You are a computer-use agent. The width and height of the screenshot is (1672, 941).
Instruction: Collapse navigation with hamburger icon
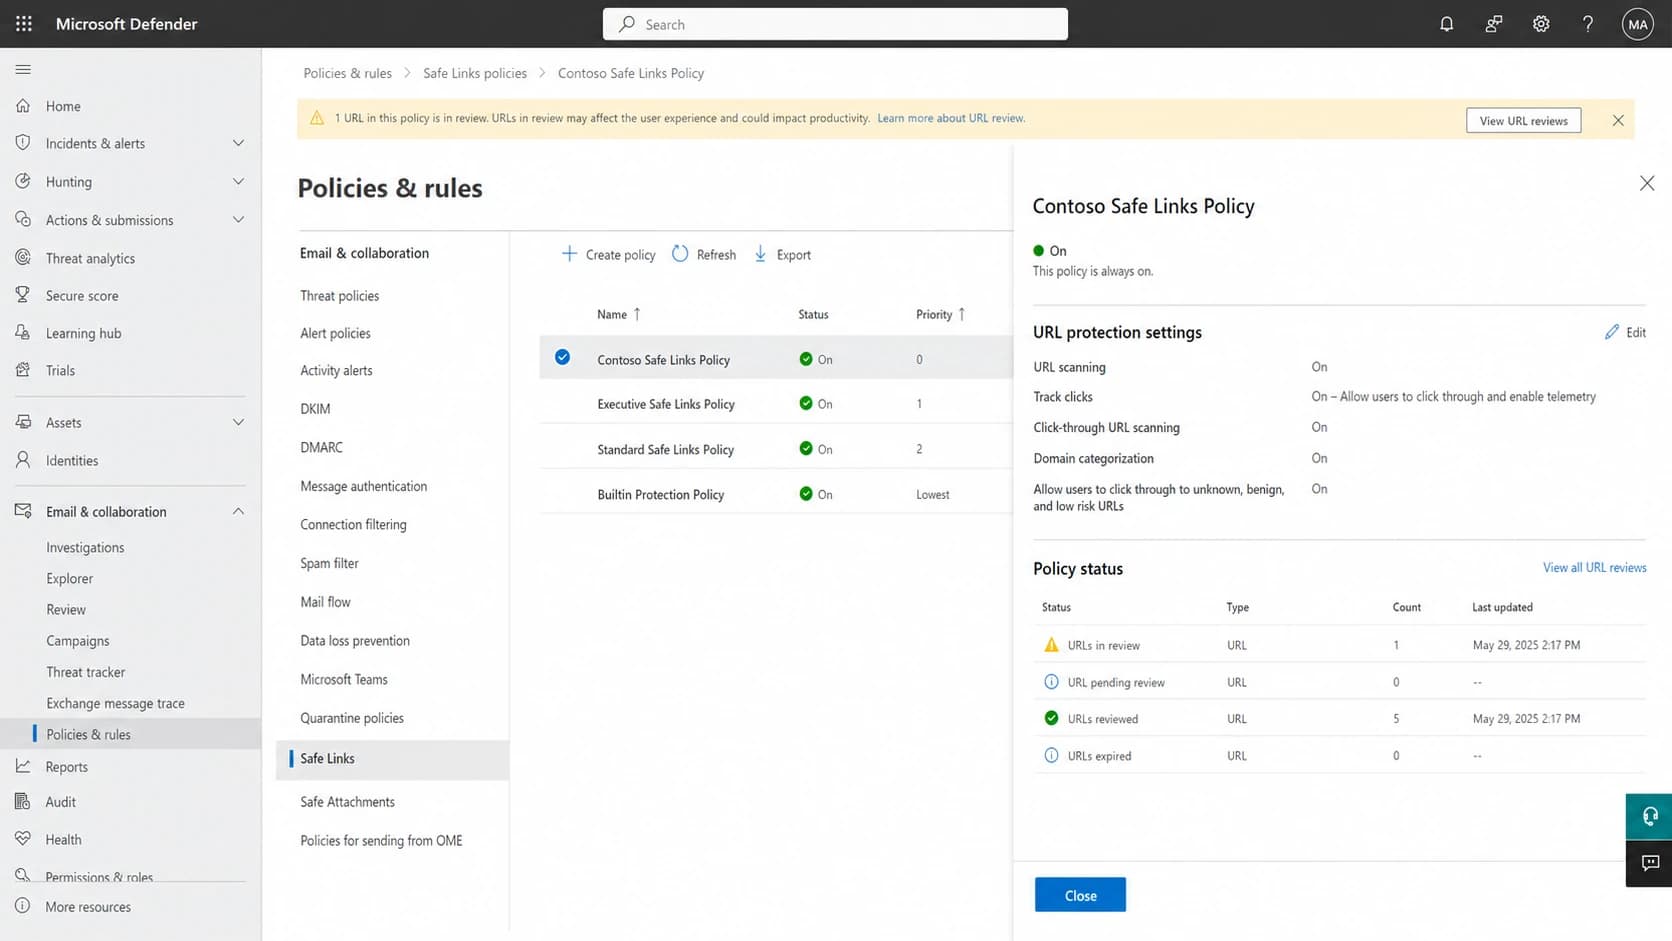[x=23, y=69]
